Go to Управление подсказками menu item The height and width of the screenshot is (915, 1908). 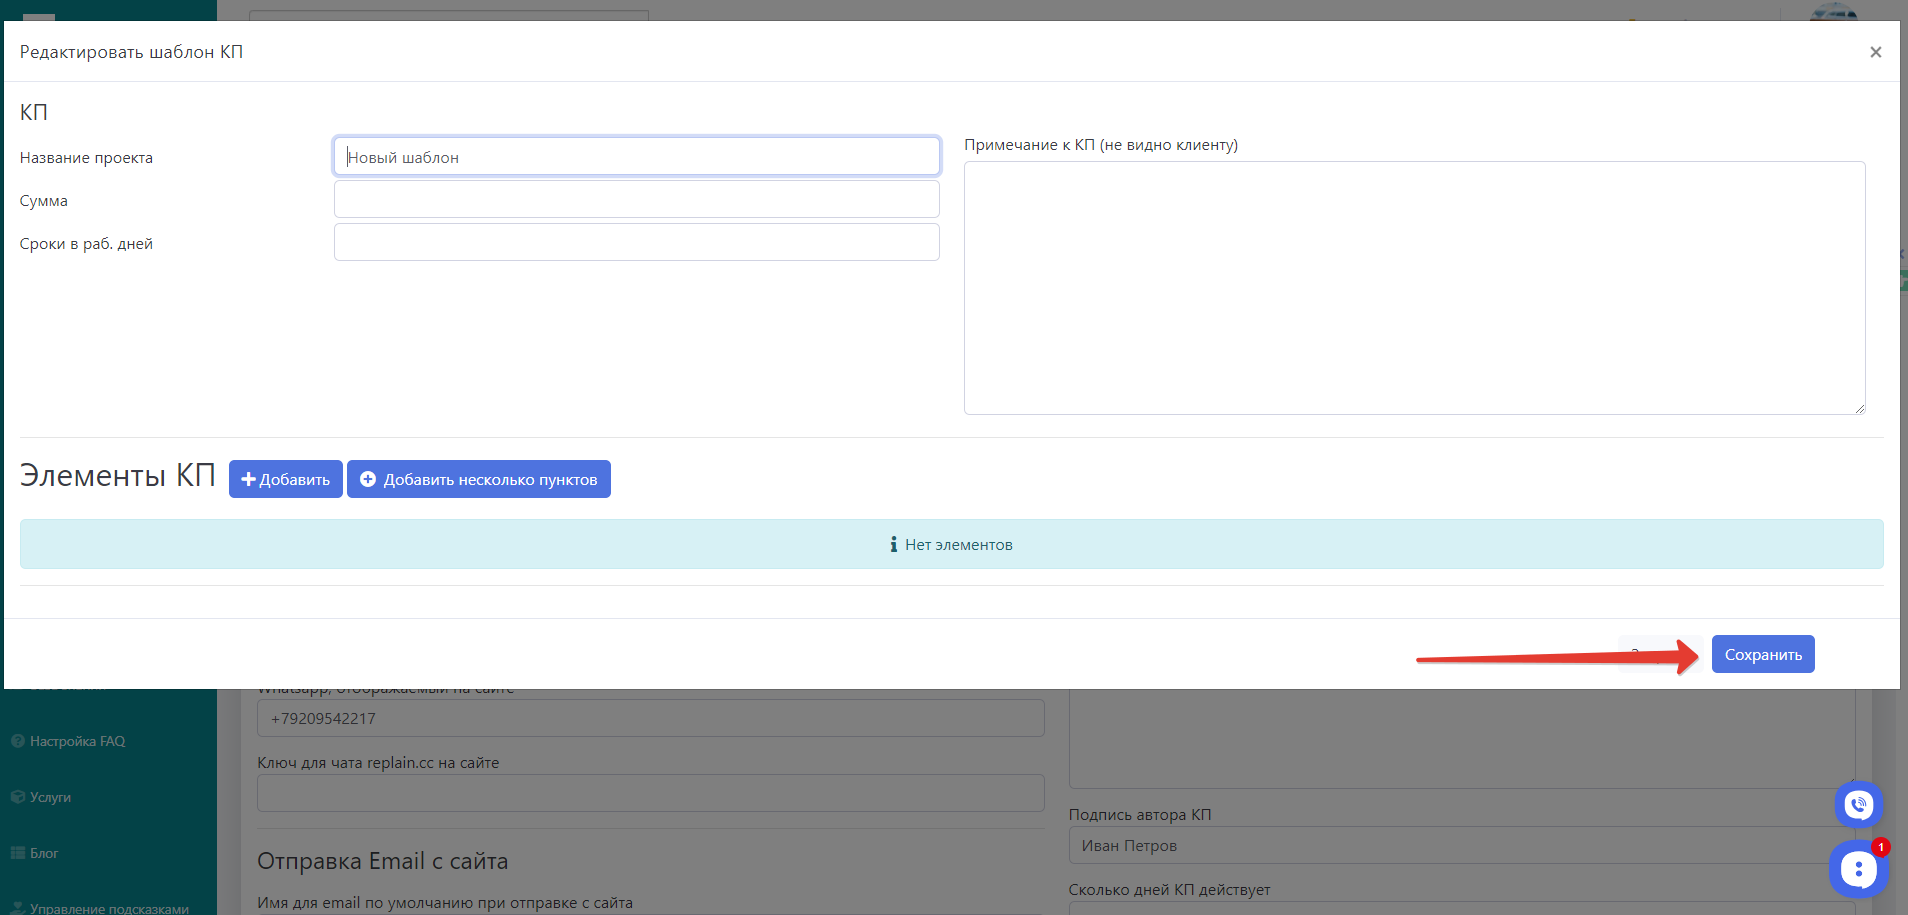(109, 908)
